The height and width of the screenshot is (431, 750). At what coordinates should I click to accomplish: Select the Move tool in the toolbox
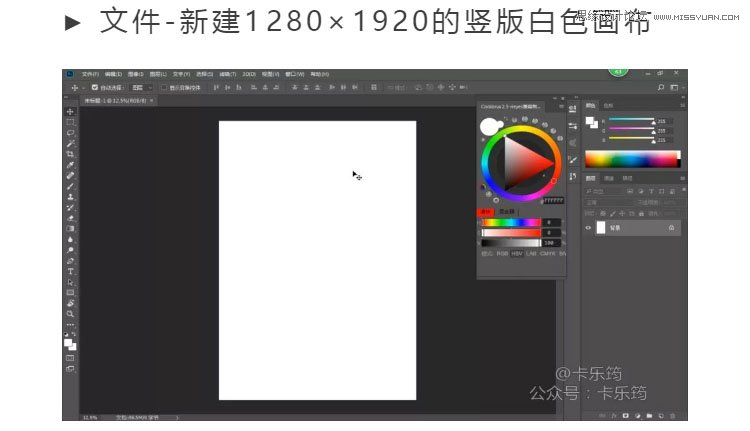pos(70,111)
